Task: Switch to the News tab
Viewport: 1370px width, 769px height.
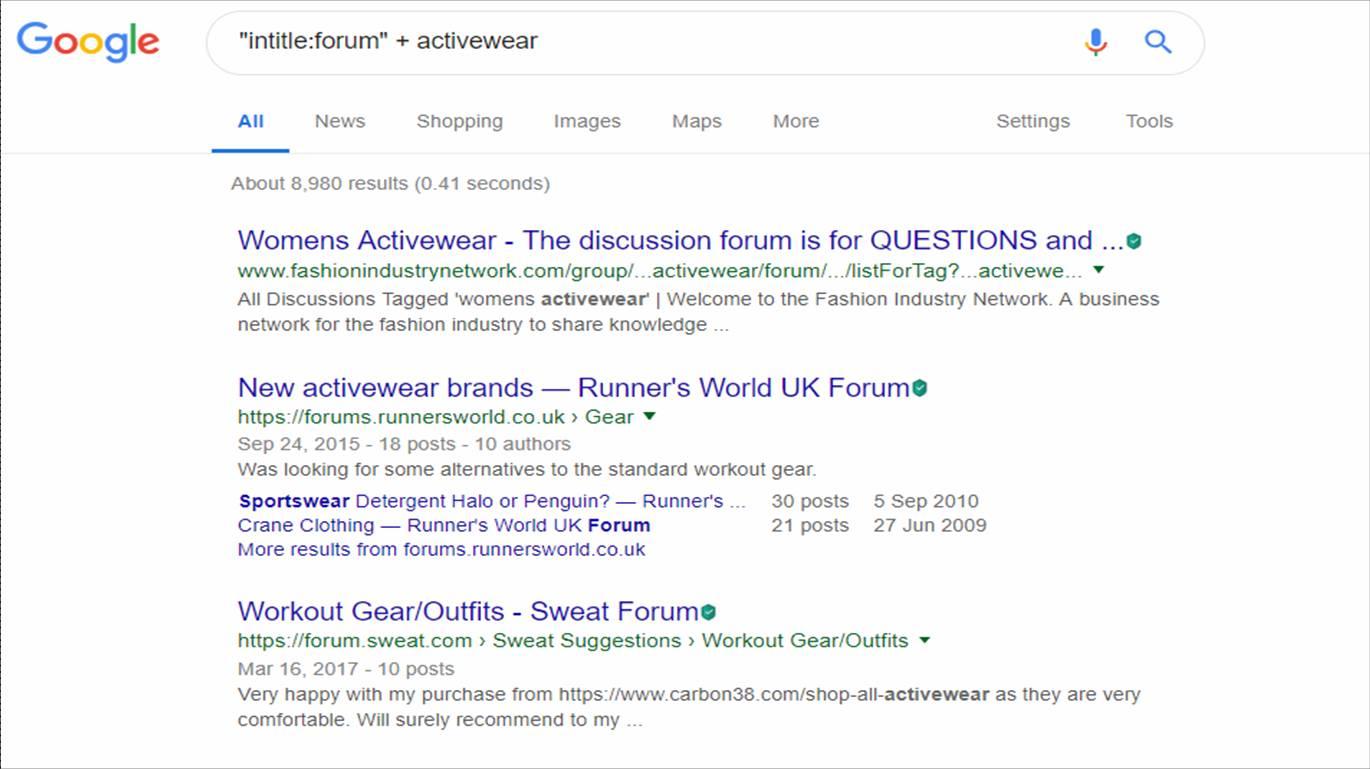Action: click(x=340, y=121)
